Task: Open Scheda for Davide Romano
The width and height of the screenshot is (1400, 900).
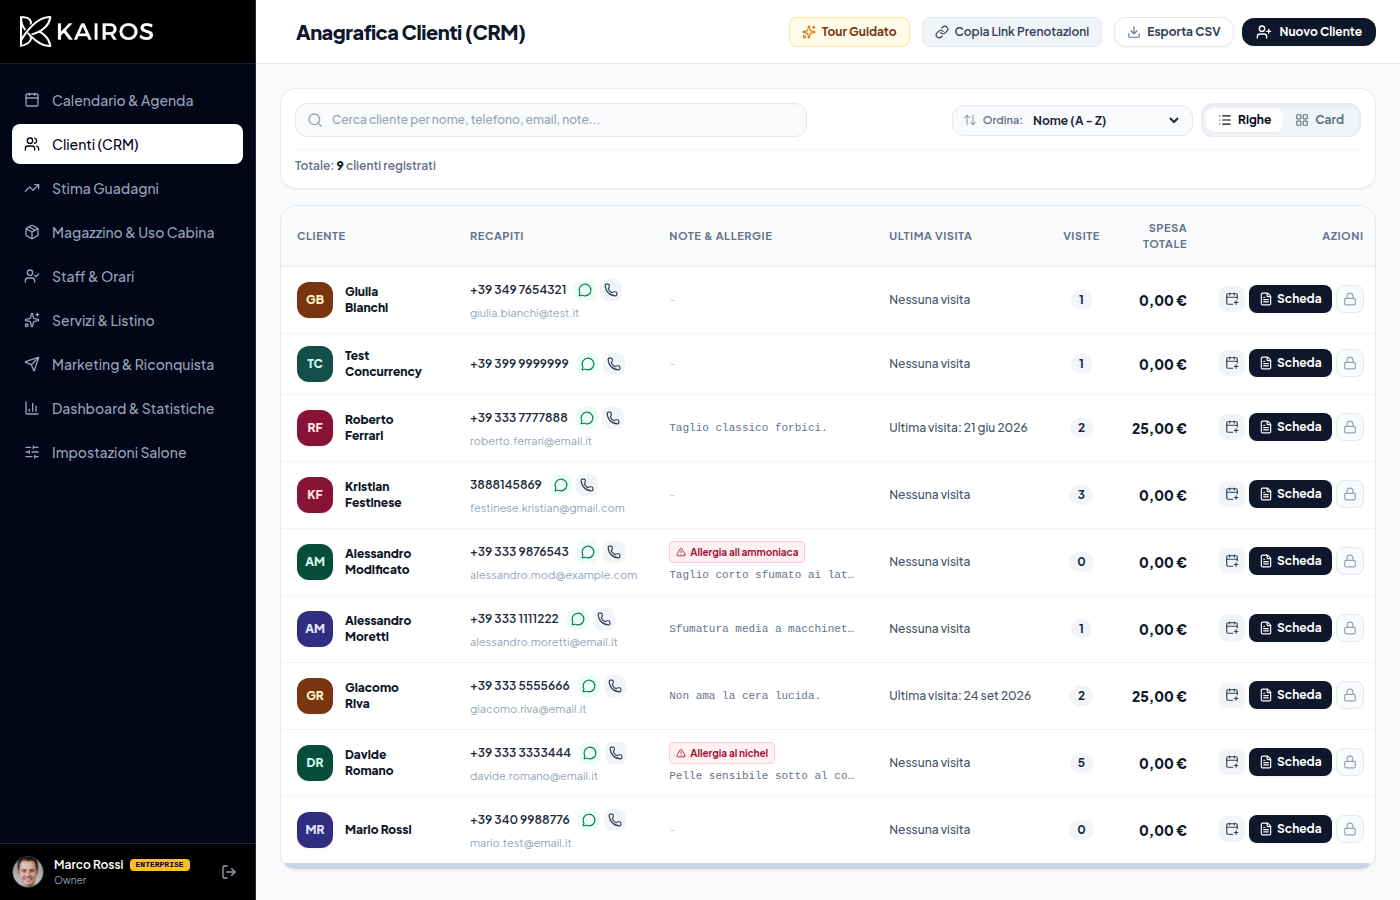Action: (1290, 762)
